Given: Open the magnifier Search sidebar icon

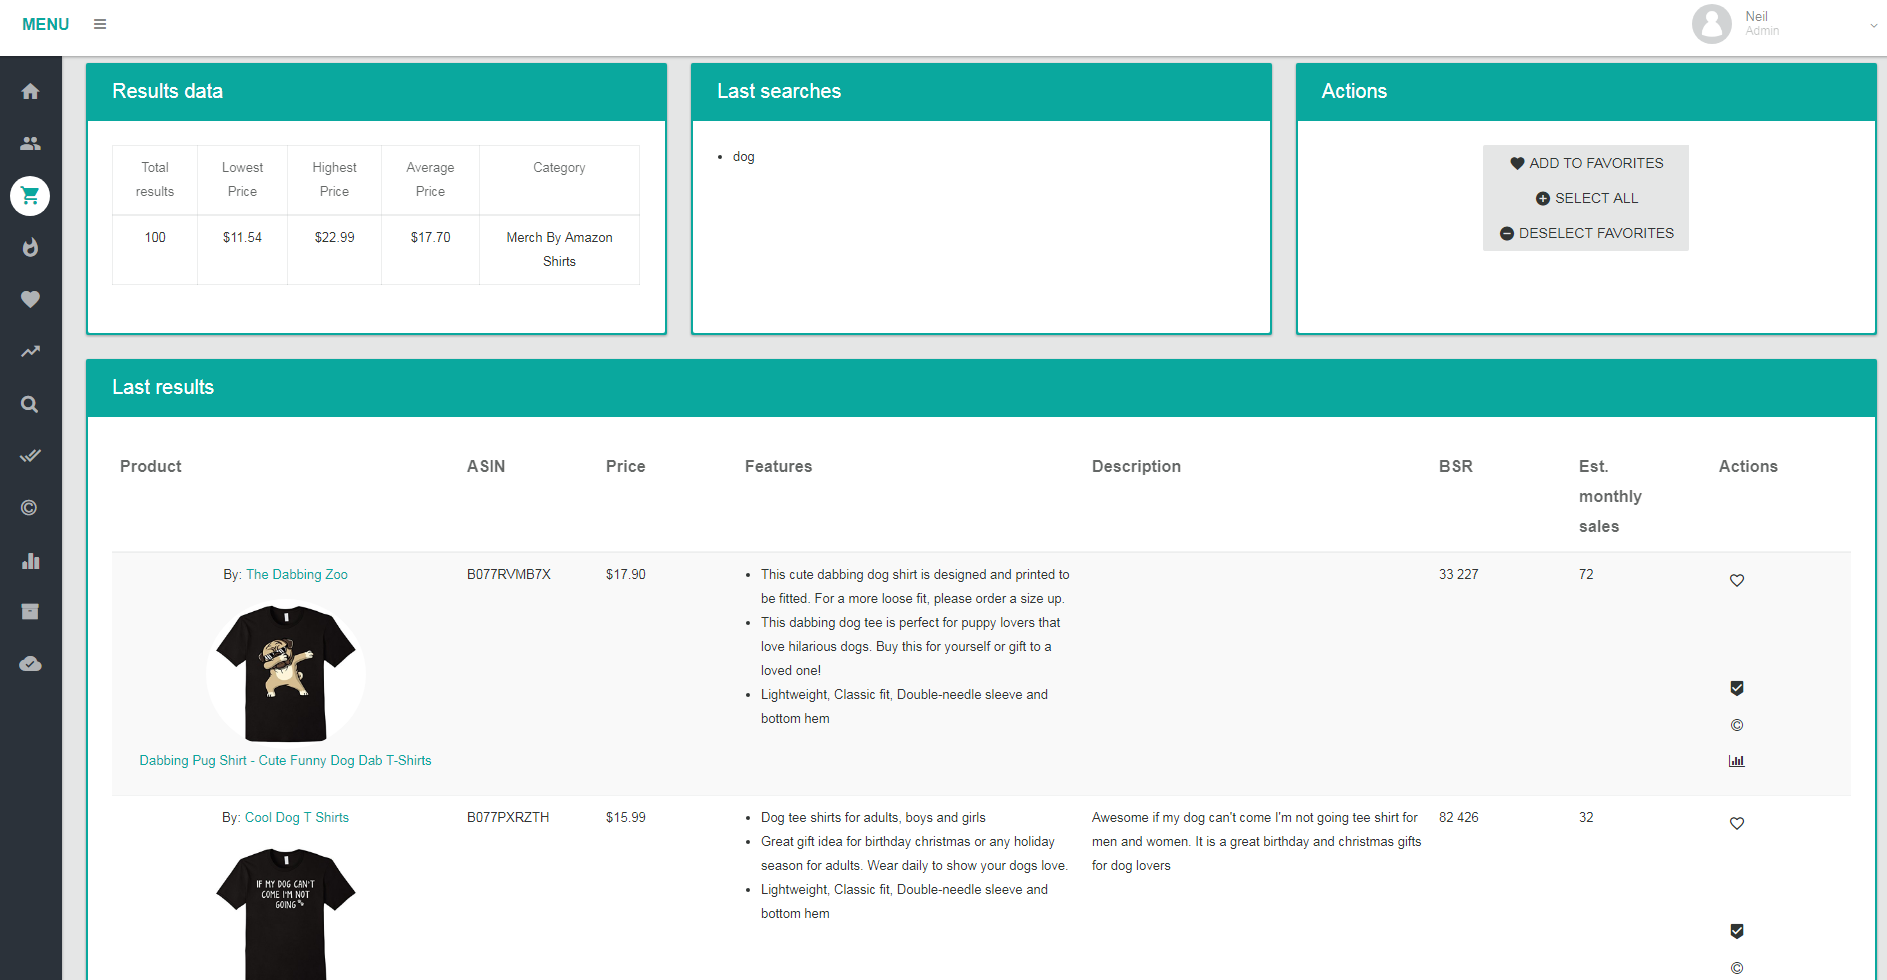Looking at the screenshot, I should (x=30, y=404).
